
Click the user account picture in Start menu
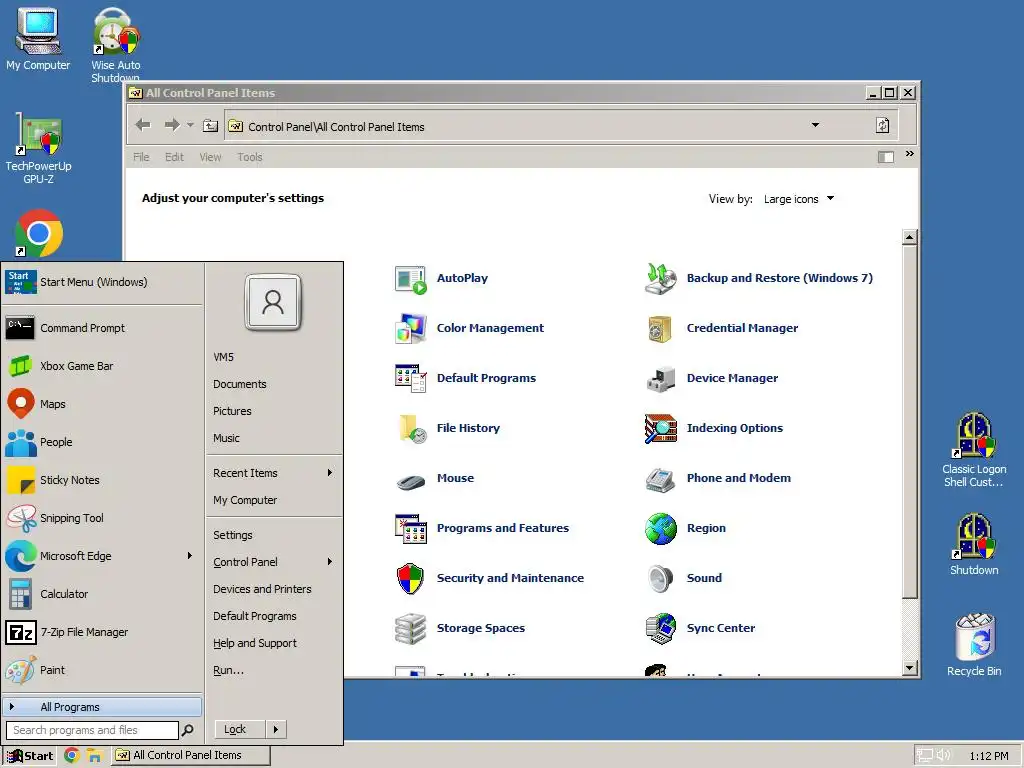click(x=273, y=303)
